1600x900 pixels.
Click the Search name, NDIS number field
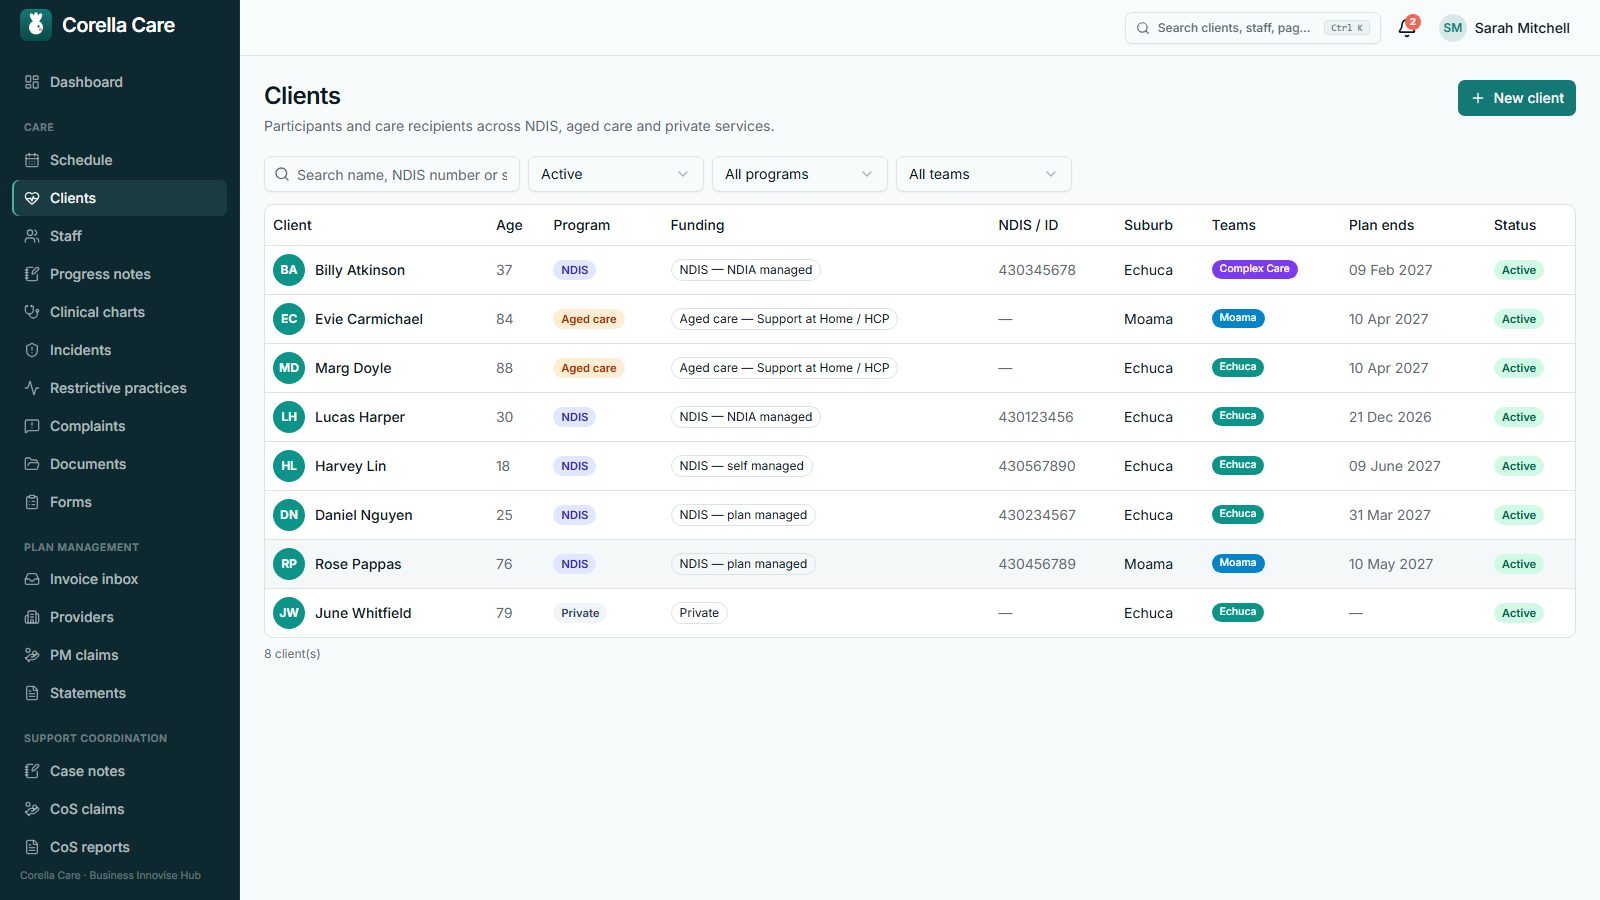[x=392, y=174]
